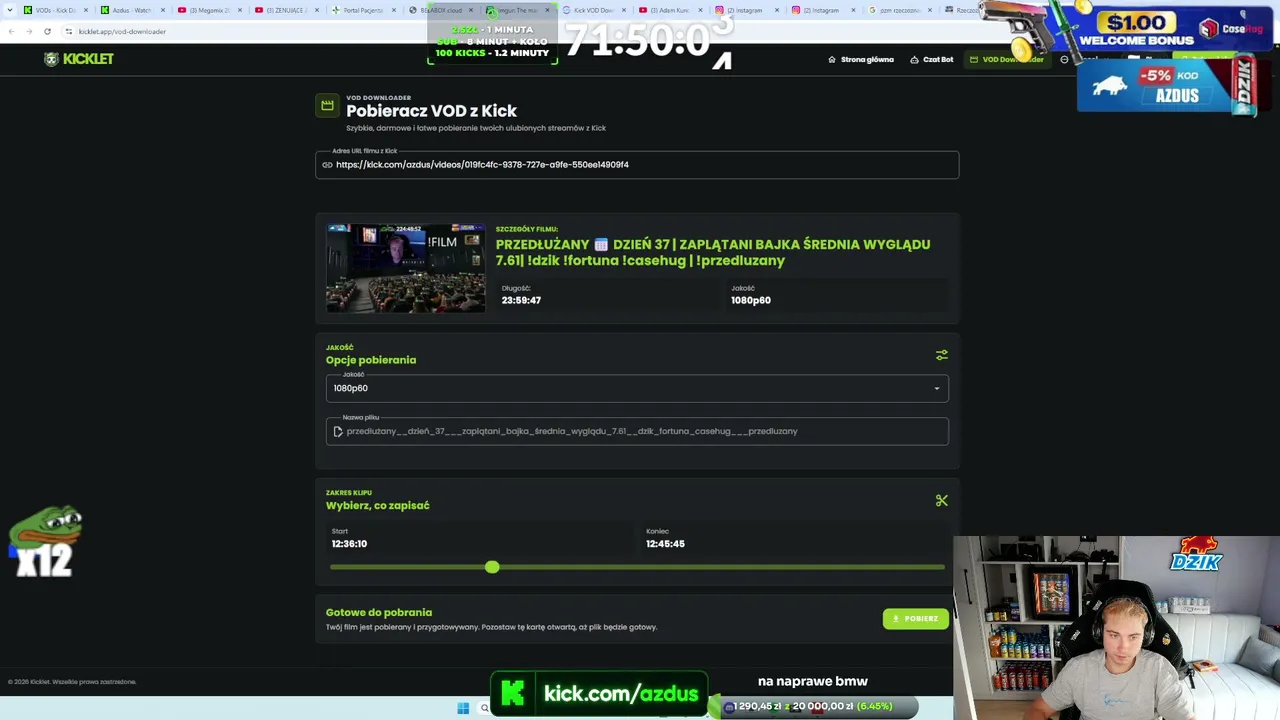The height and width of the screenshot is (720, 1280).
Task: Open the Windows Start menu
Action: tap(463, 708)
